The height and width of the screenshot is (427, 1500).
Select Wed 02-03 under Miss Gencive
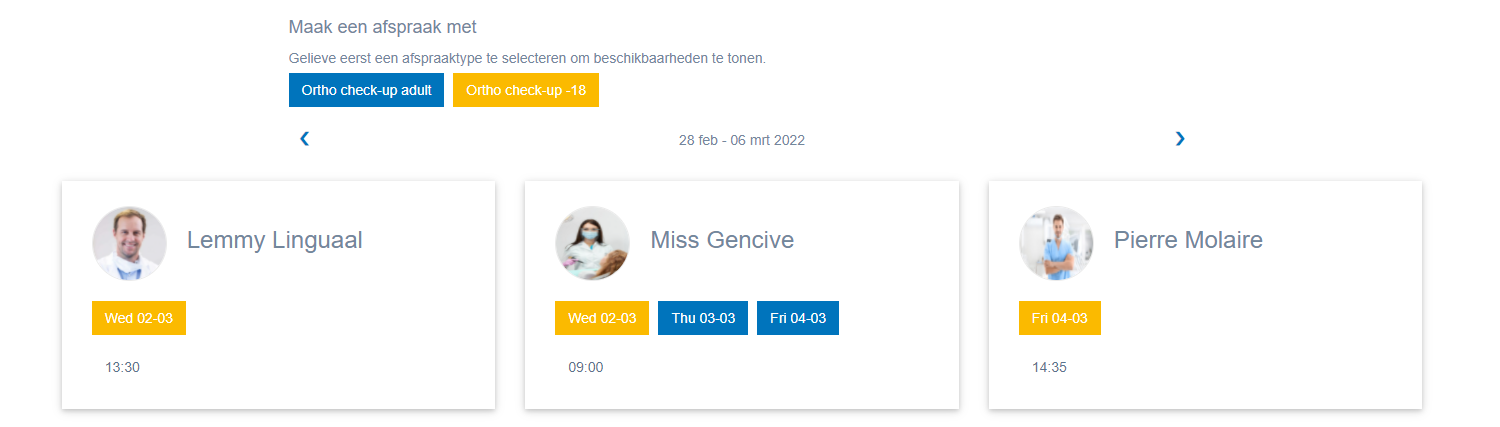[602, 318]
